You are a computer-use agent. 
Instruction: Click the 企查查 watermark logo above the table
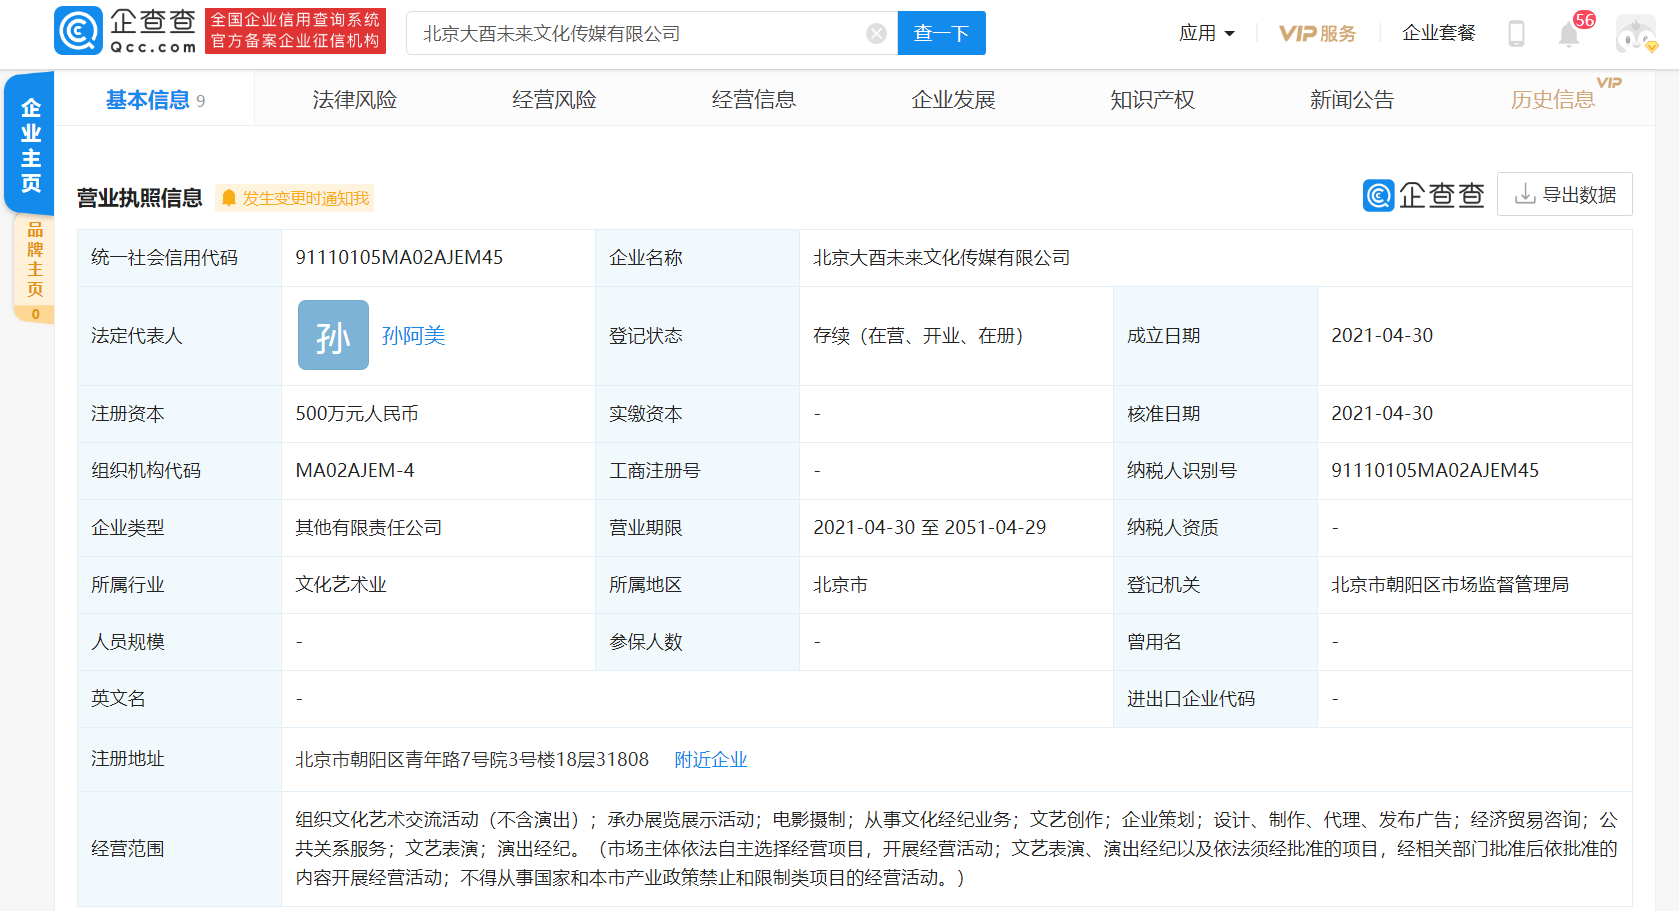pos(1423,194)
